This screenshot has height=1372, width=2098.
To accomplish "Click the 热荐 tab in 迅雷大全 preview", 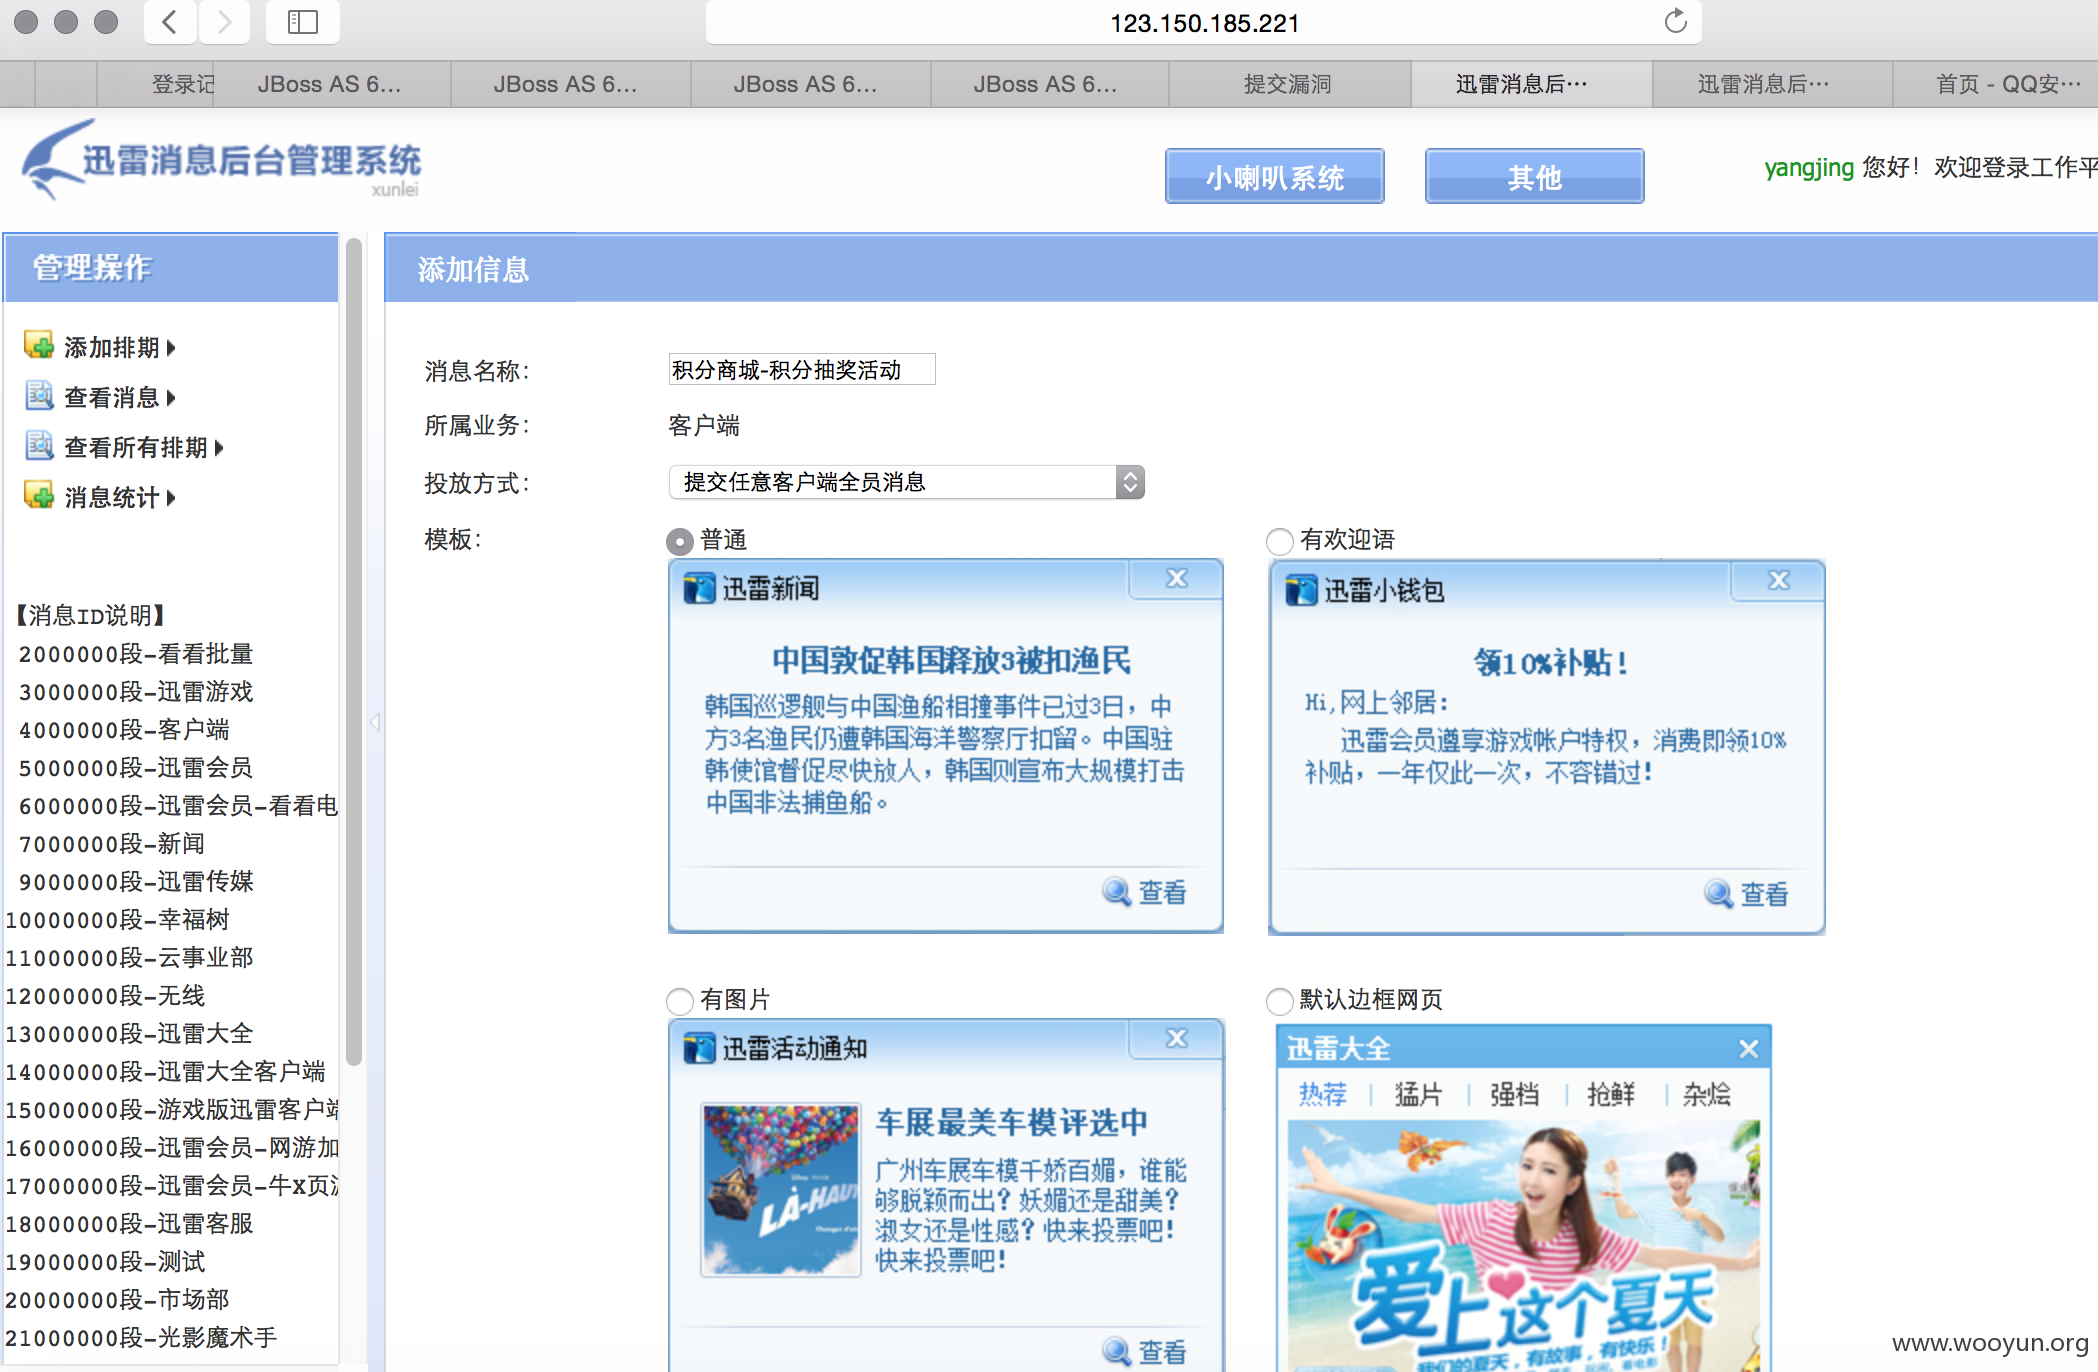I will tap(1323, 1094).
